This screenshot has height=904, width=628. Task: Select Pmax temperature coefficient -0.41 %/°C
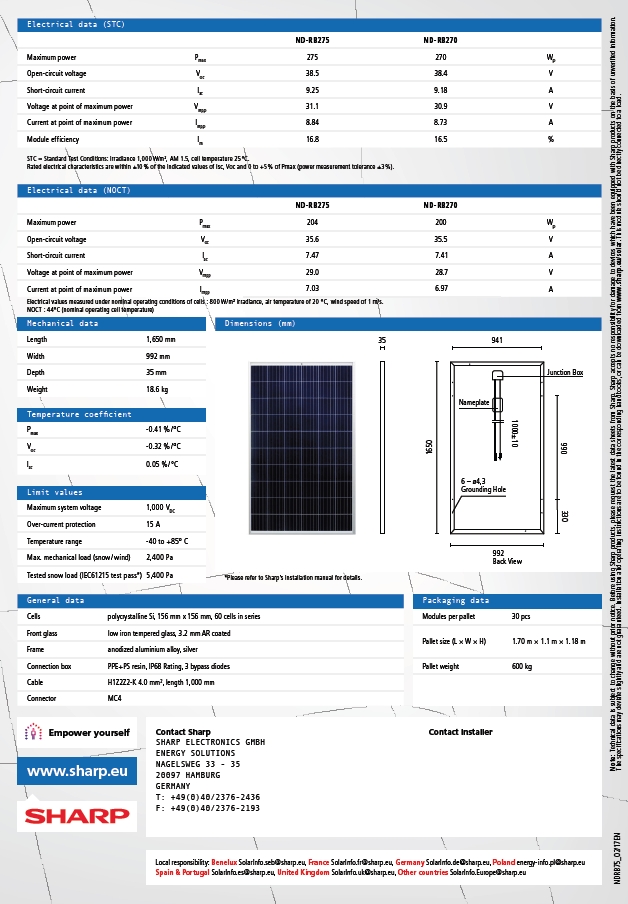163,430
